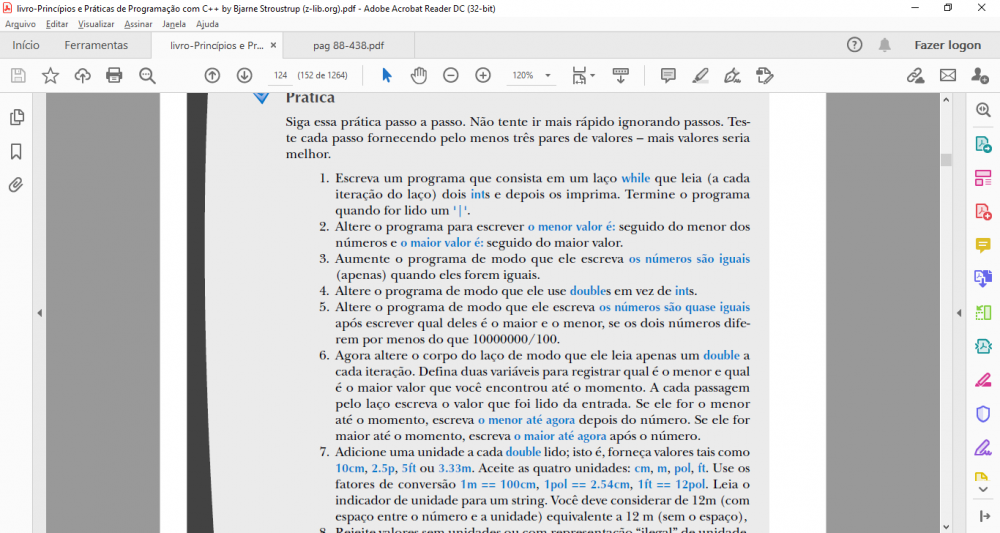Click the Print file icon
This screenshot has width=1000, height=533.
(x=114, y=75)
